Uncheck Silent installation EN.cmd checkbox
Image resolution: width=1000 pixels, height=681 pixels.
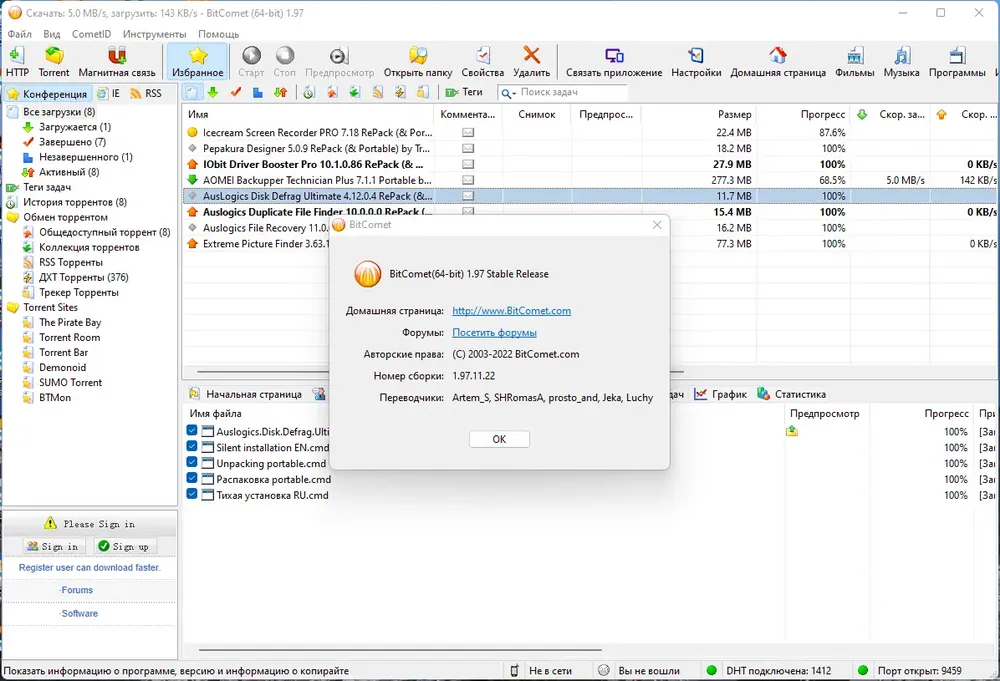(192, 446)
